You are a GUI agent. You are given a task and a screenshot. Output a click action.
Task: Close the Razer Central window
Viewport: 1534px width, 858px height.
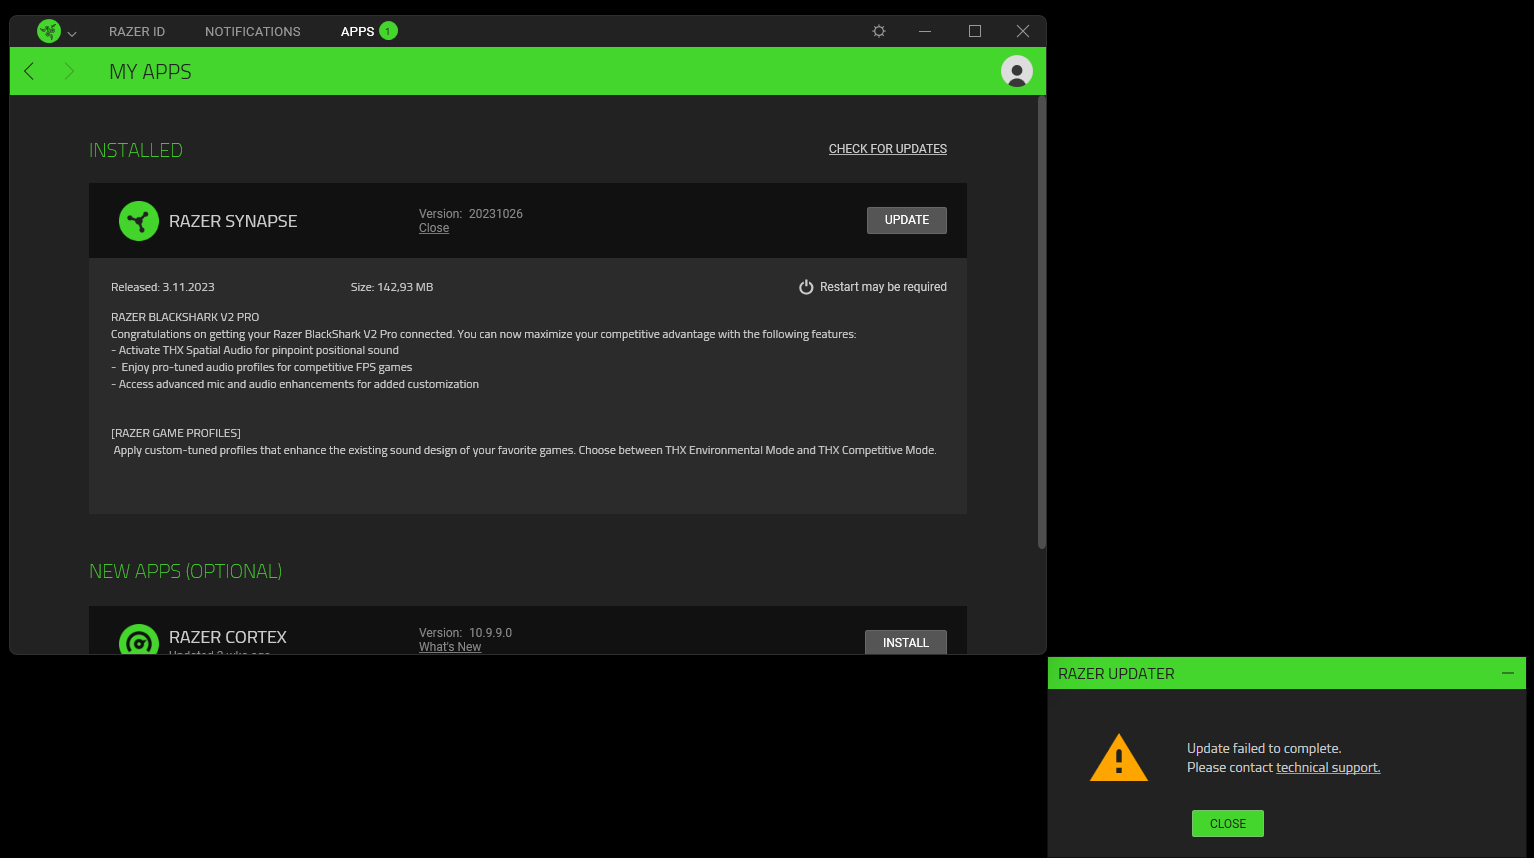pos(1023,31)
